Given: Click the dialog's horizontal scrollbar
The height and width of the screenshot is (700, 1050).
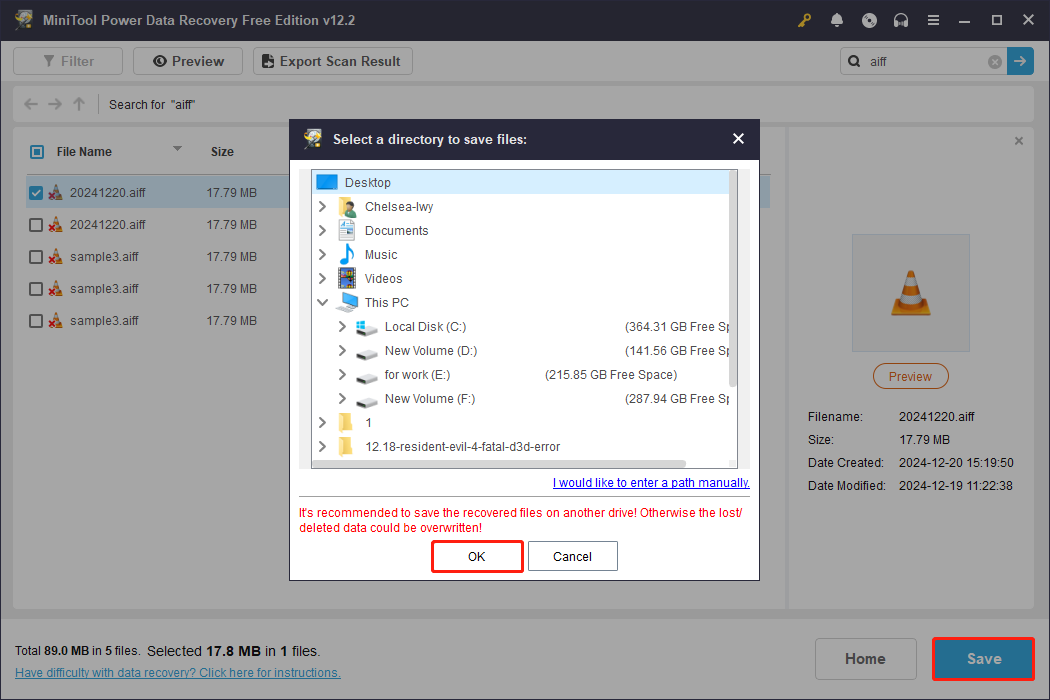Looking at the screenshot, I should (x=500, y=464).
